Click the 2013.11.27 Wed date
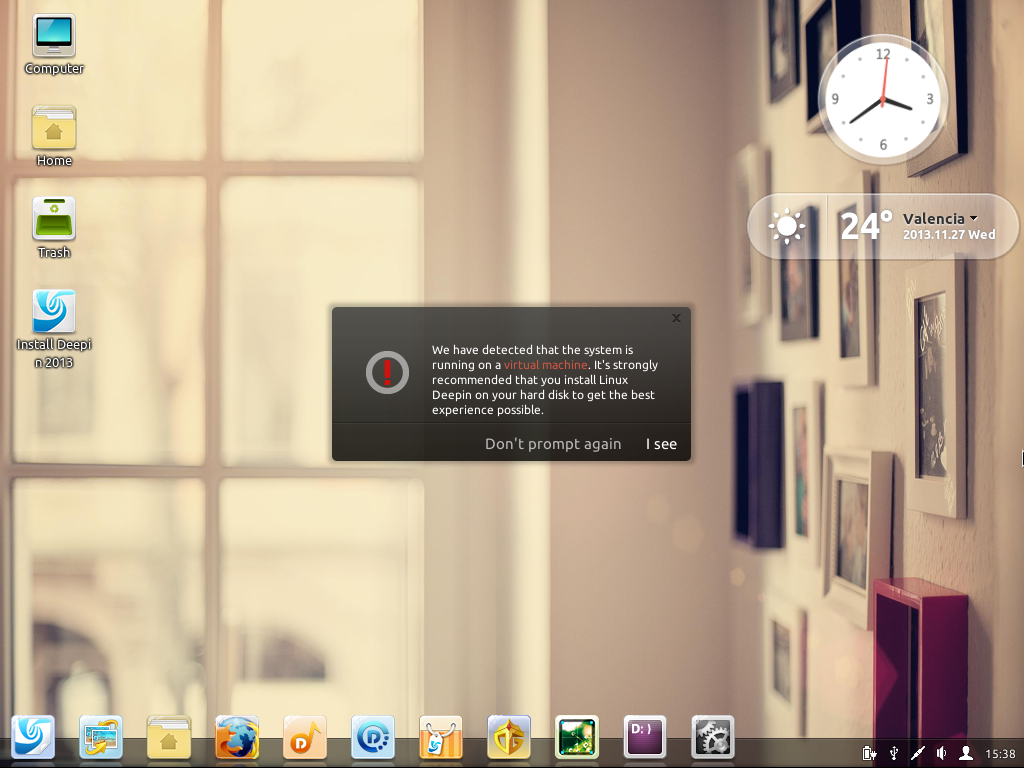This screenshot has width=1024, height=768. [x=949, y=234]
